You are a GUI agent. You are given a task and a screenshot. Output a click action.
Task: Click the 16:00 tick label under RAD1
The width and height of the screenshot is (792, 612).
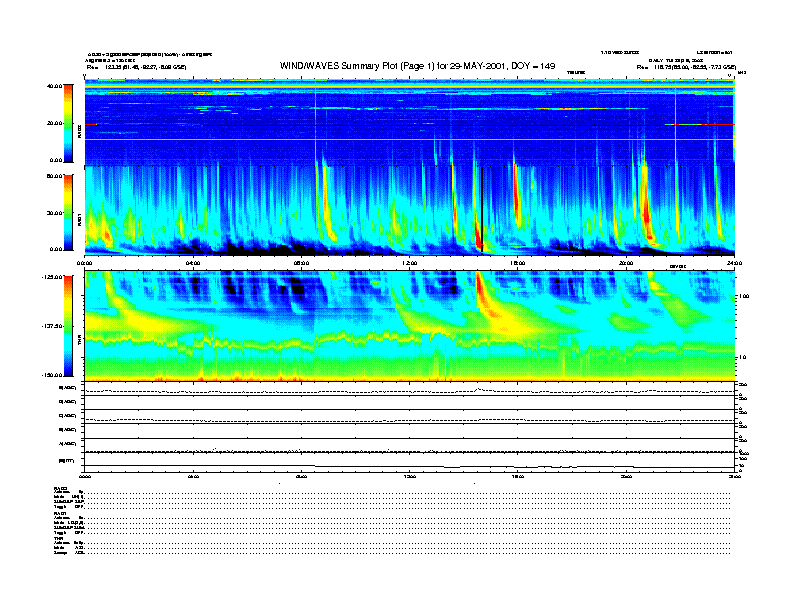point(518,263)
